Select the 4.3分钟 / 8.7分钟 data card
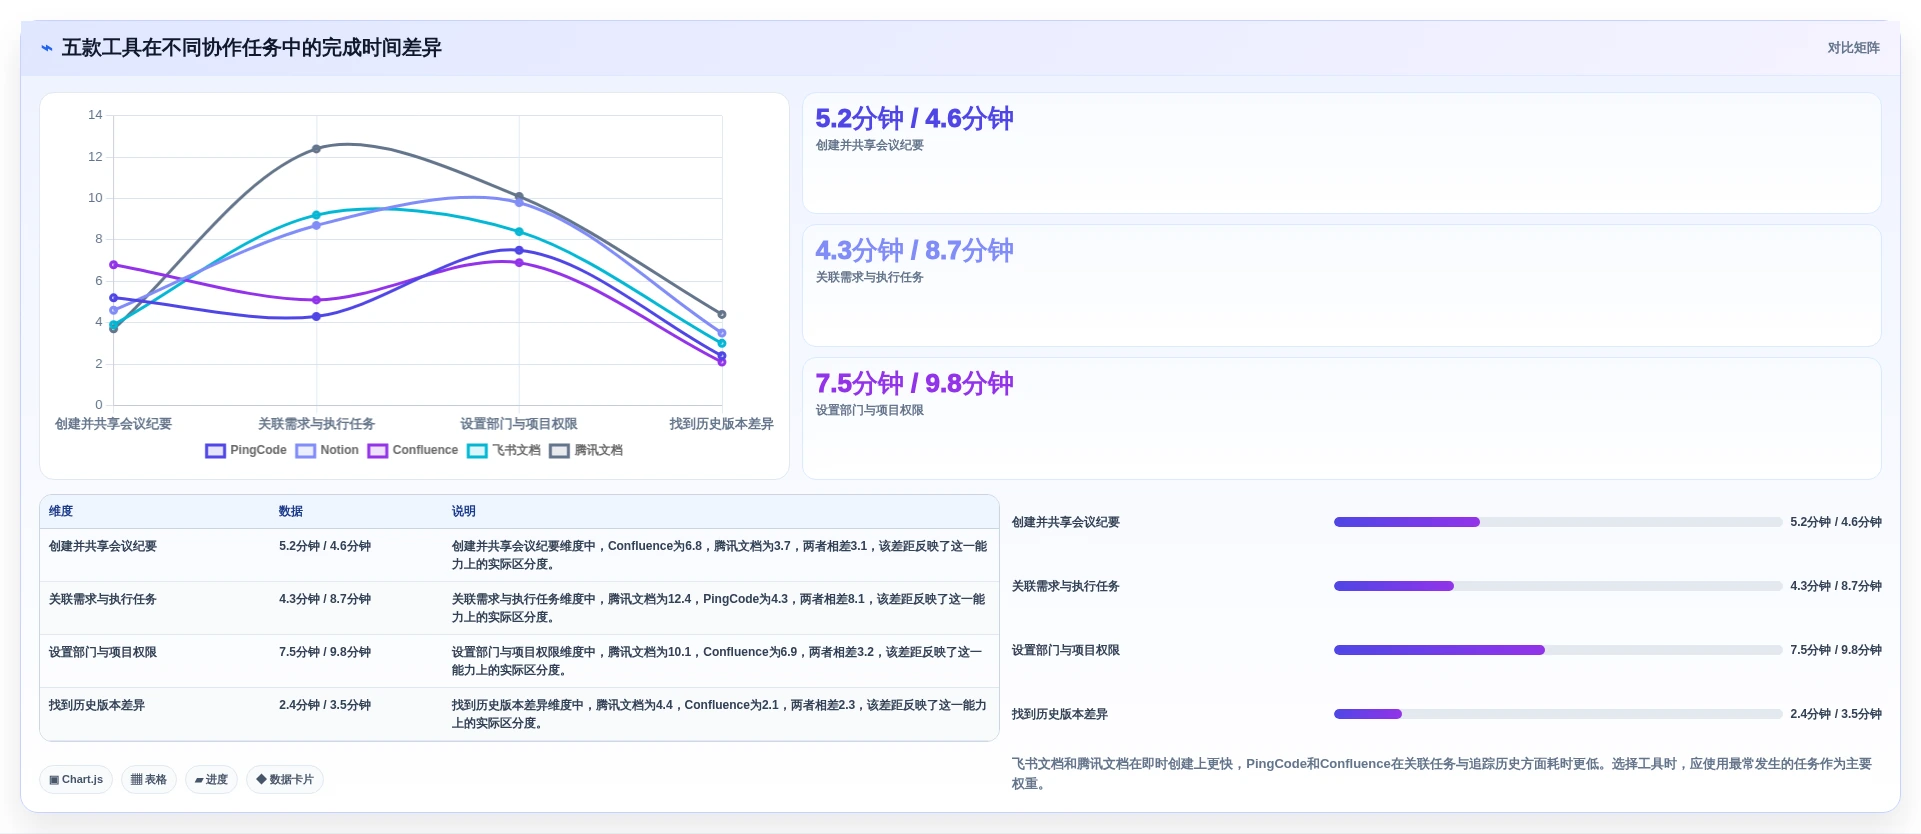The height and width of the screenshot is (834, 1921). pyautogui.click(x=1341, y=286)
